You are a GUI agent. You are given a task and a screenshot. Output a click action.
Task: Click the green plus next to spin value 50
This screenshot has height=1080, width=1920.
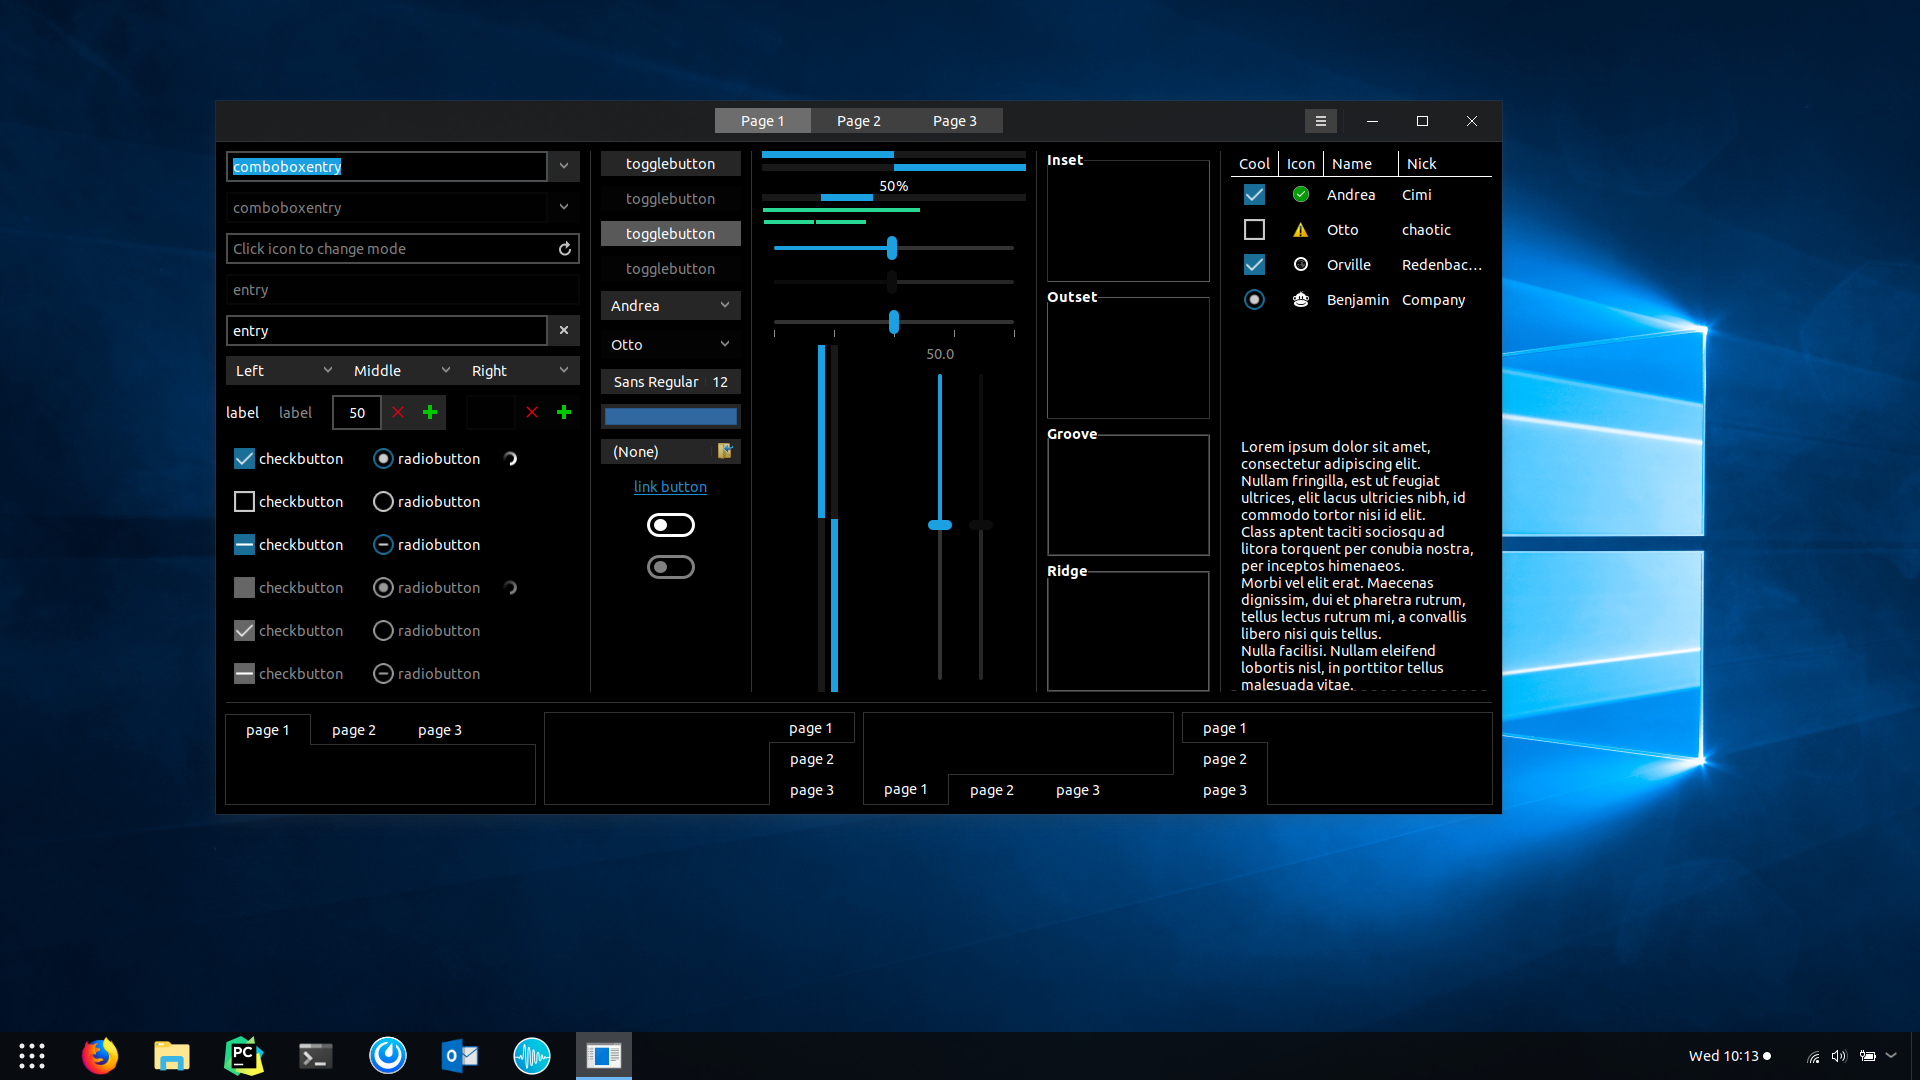430,412
